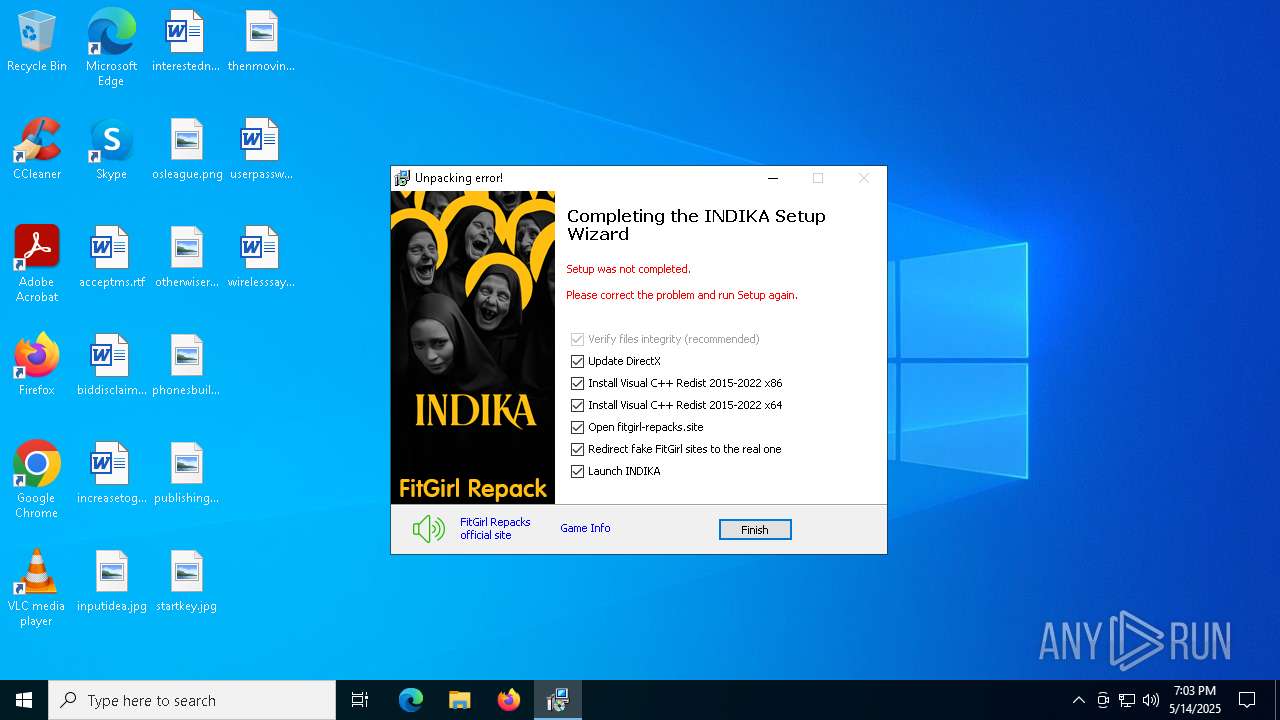Launch Adobe Acrobat desktop shortcut
Viewport: 1280px width, 720px height.
coord(37,264)
